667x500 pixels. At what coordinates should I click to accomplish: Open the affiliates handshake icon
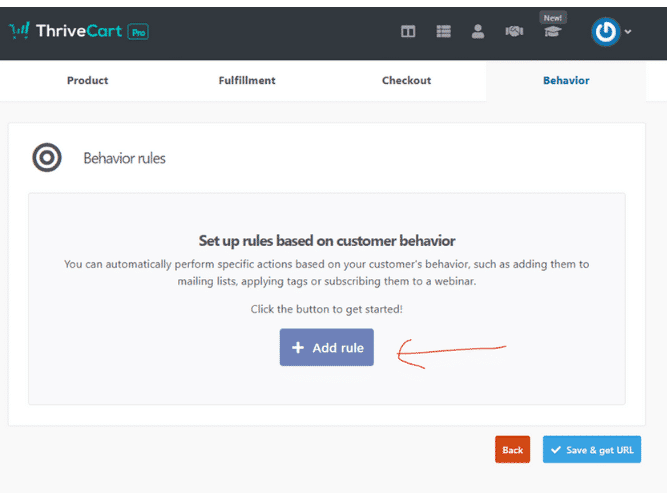514,31
